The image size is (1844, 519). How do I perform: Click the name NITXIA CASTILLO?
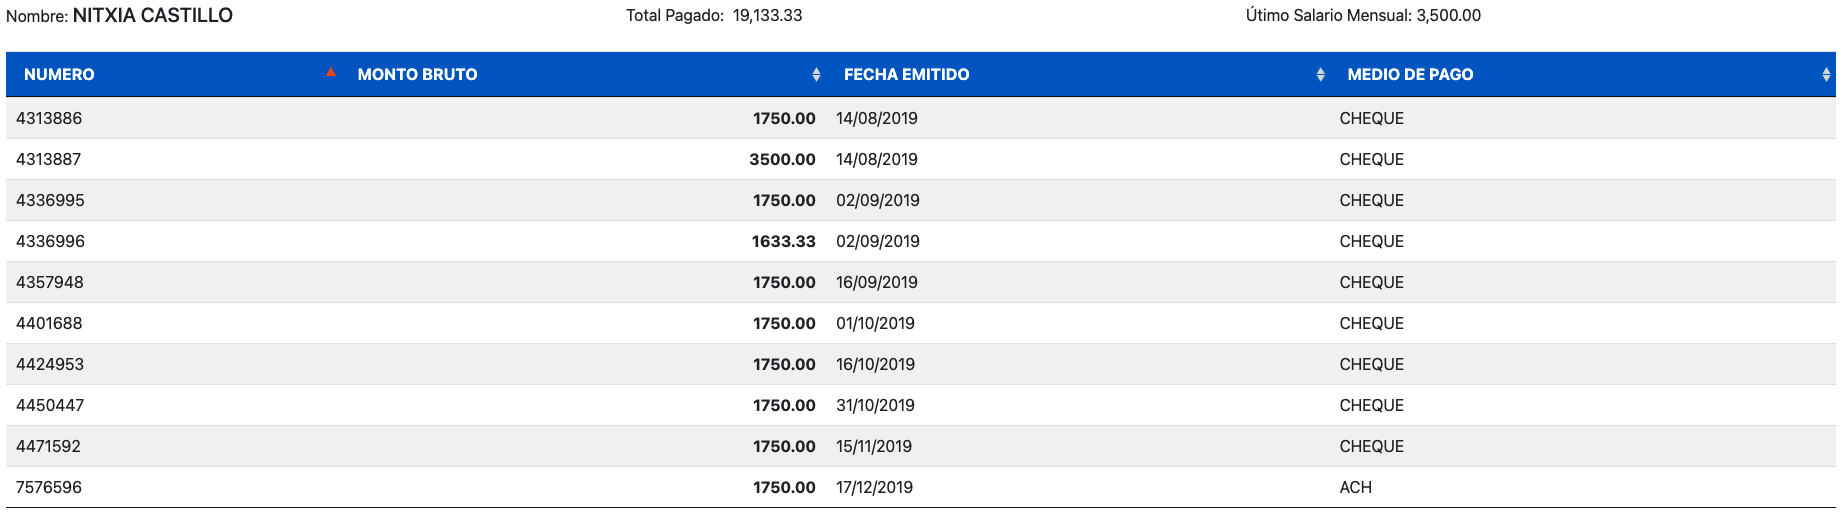153,15
